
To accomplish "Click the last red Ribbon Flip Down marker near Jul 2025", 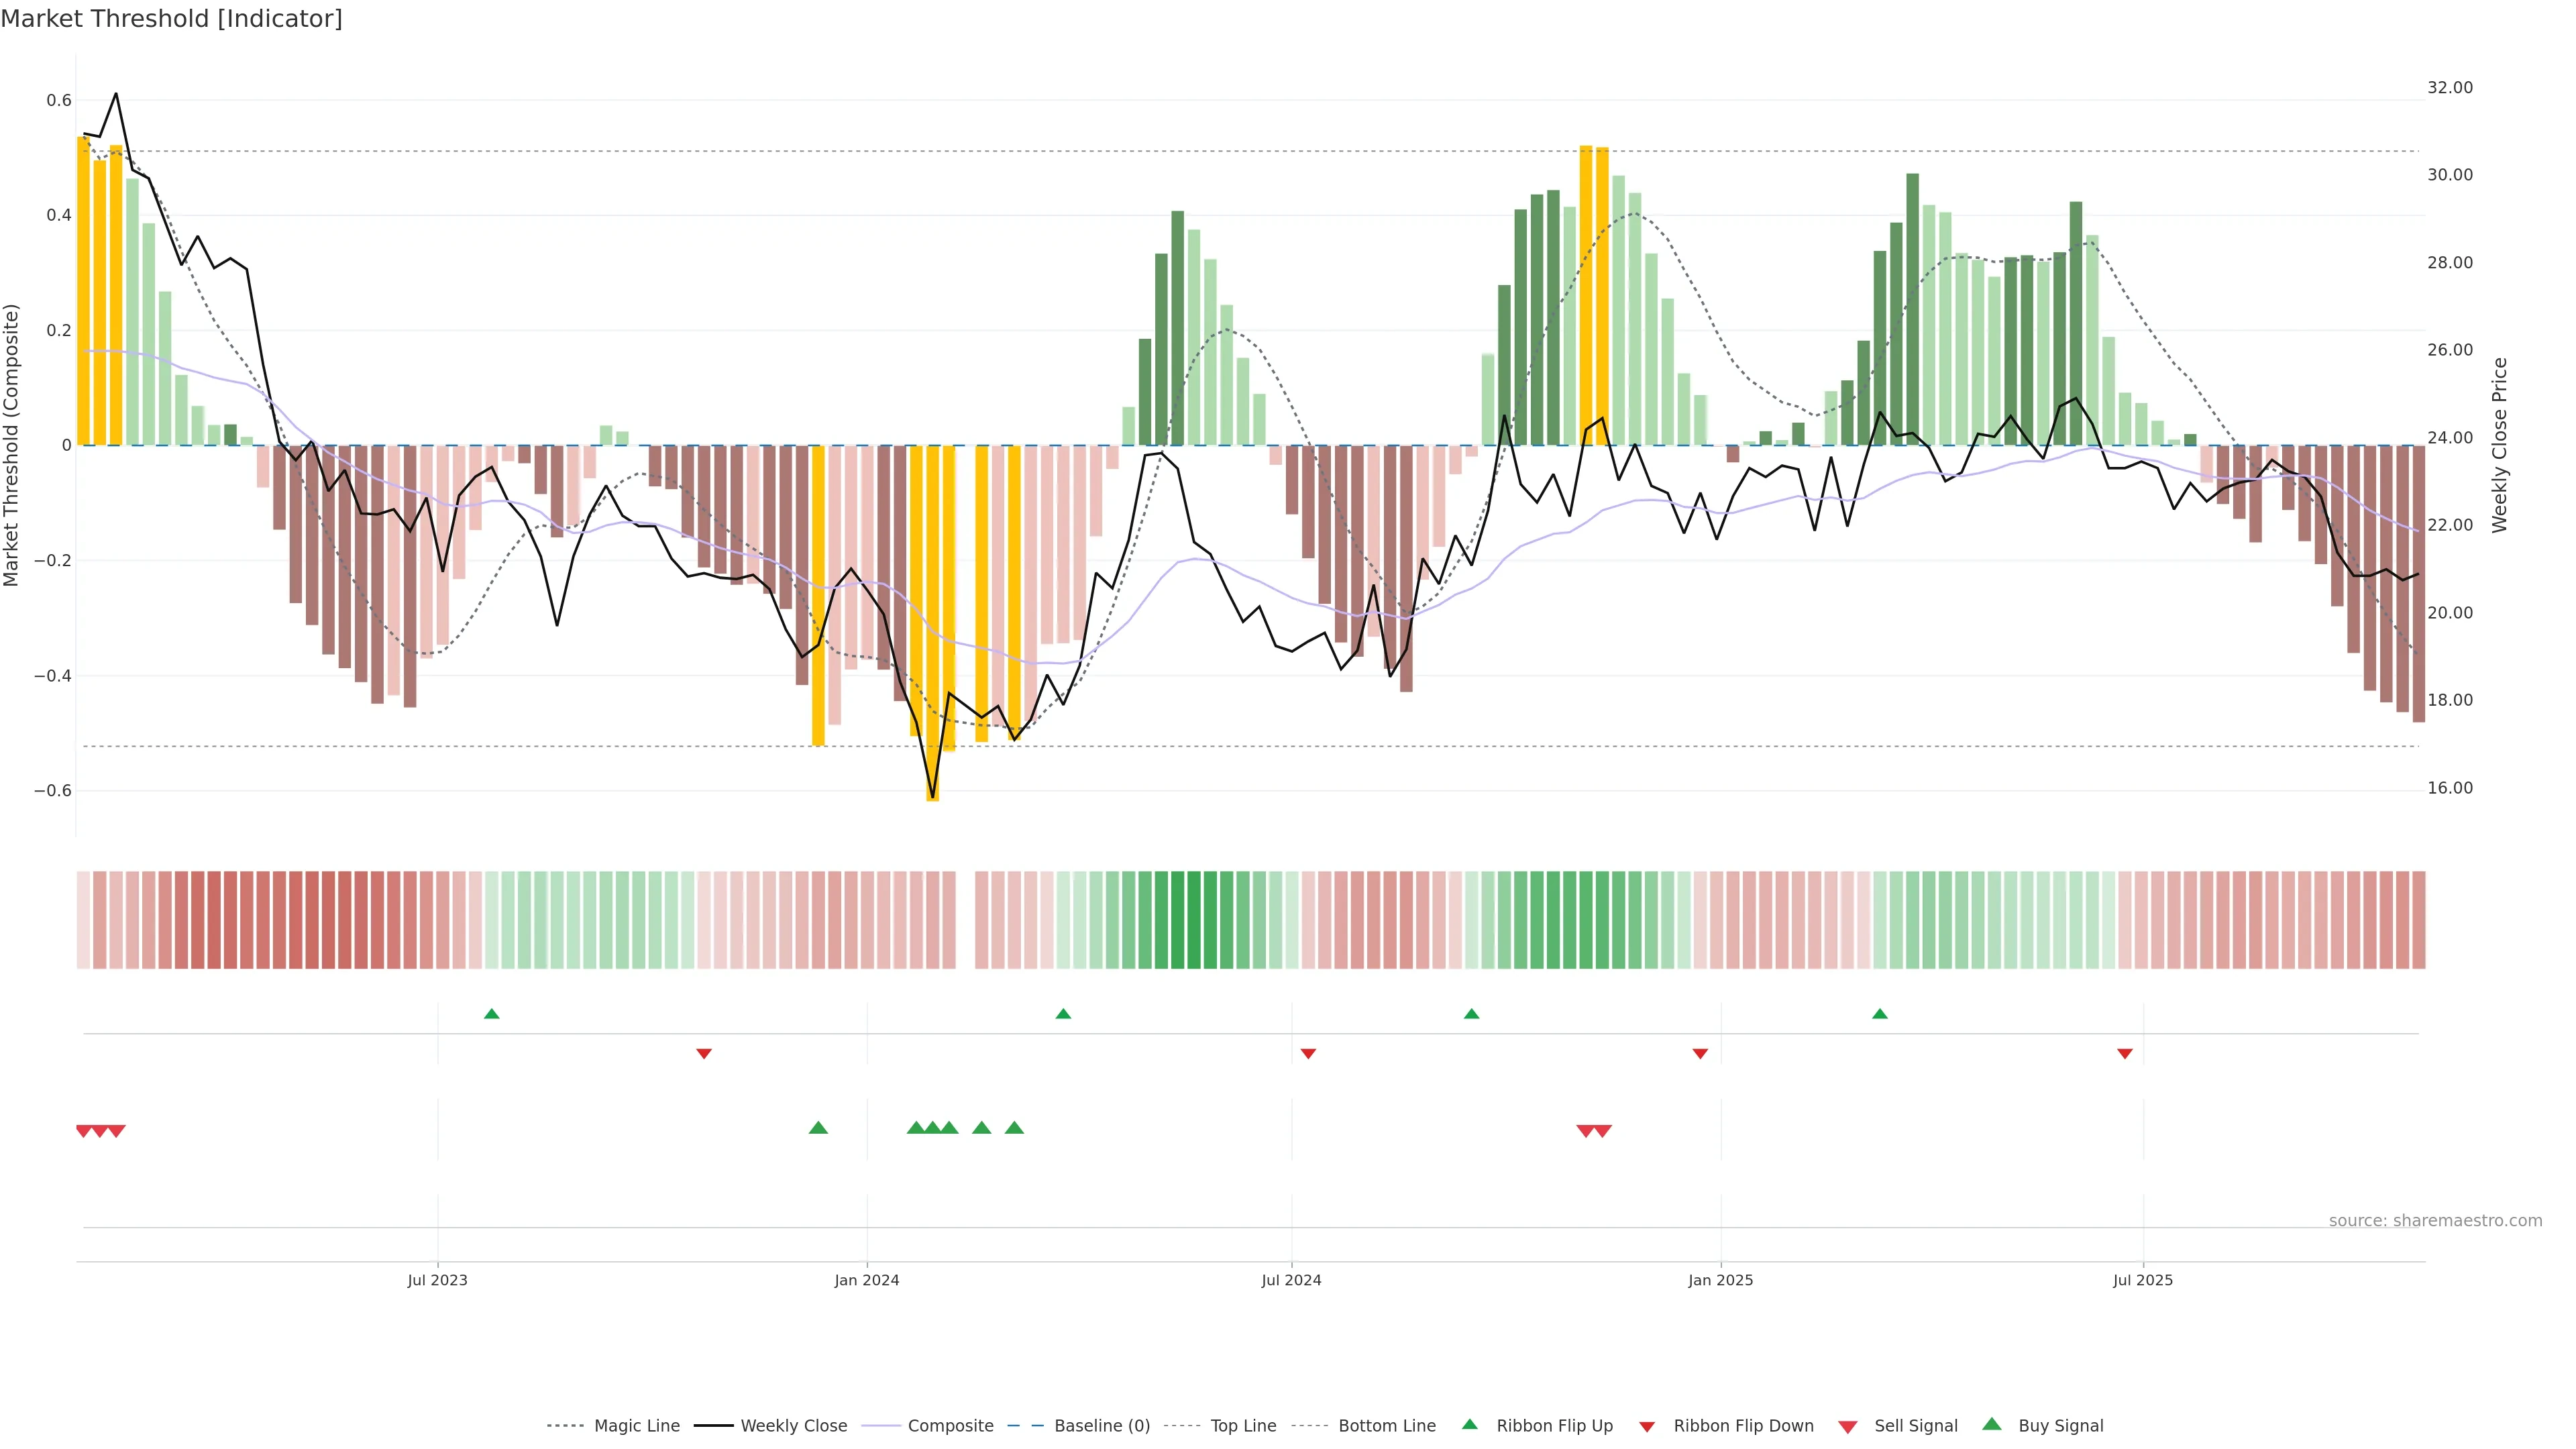I will click(2125, 1054).
